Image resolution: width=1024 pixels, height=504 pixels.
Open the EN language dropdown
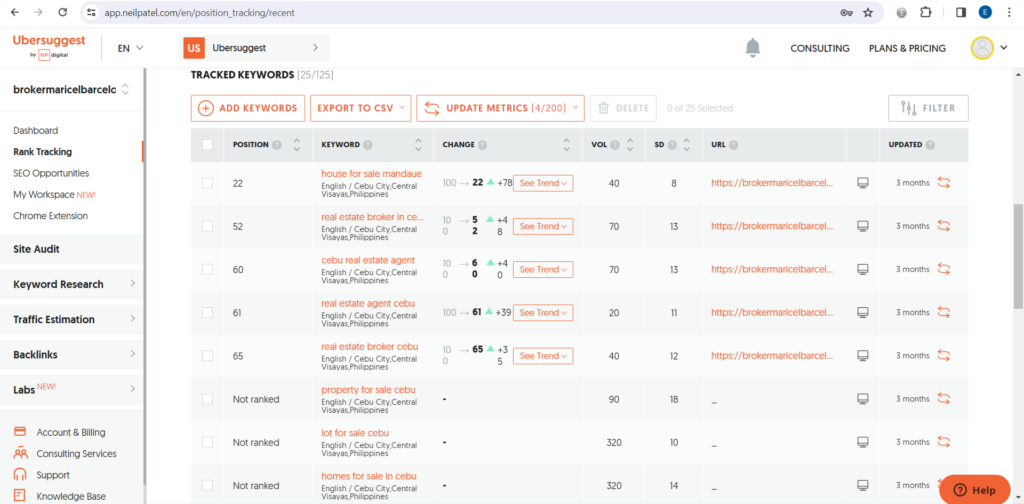(131, 48)
